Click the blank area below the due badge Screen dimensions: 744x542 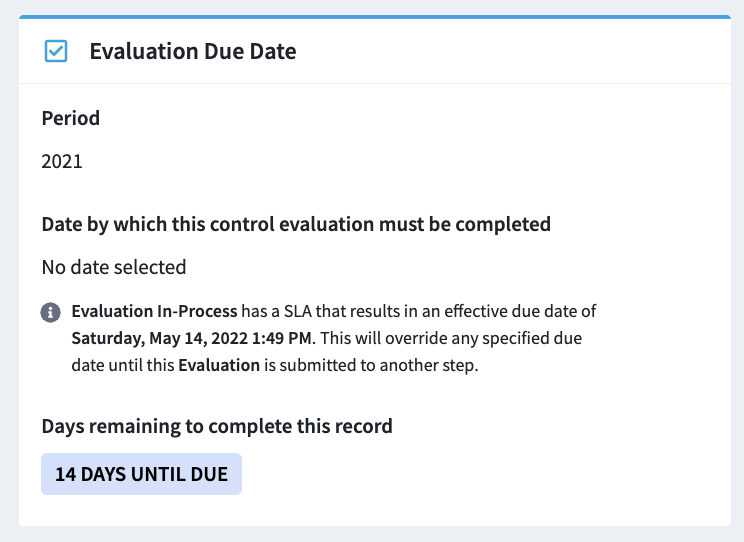(375, 510)
